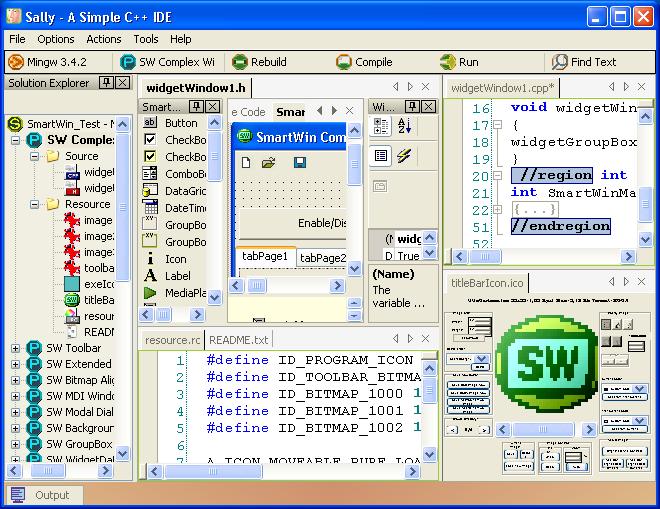Expand the SW Toolbar project node

tap(15, 349)
